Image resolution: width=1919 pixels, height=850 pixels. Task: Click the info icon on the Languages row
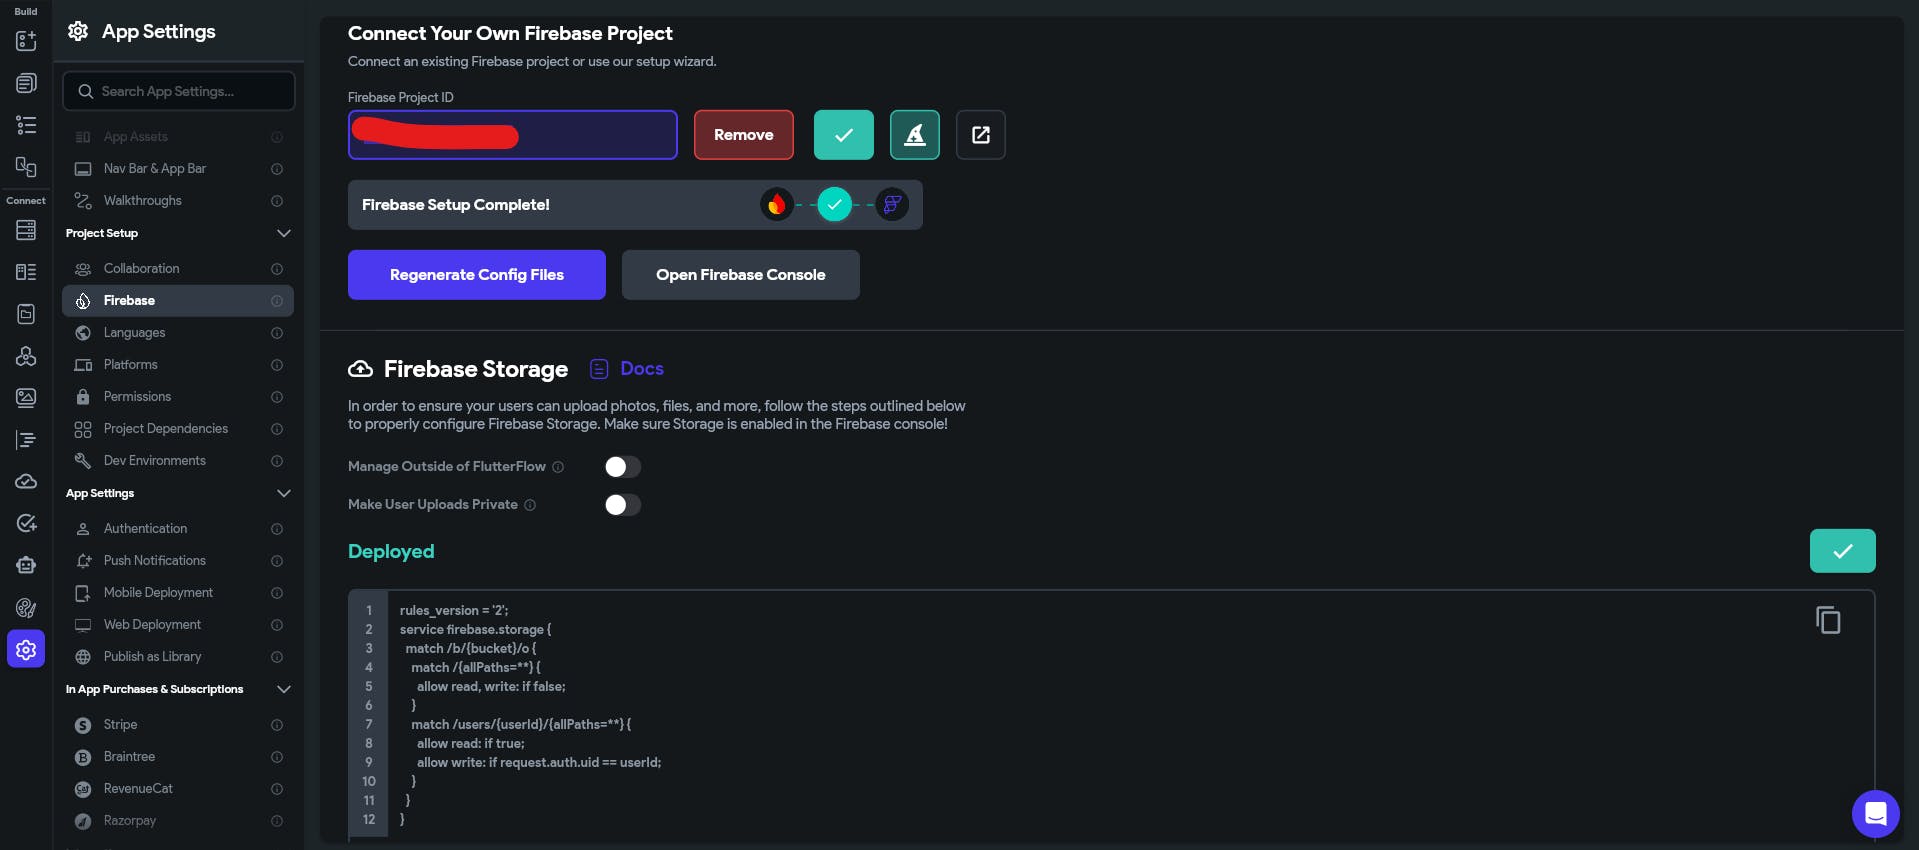(277, 333)
